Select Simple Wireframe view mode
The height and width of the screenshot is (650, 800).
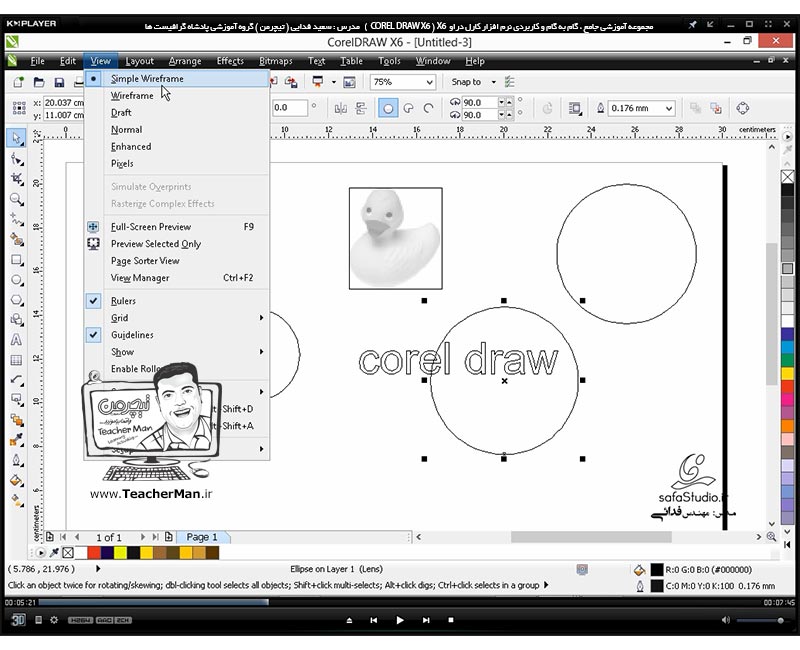[177, 79]
